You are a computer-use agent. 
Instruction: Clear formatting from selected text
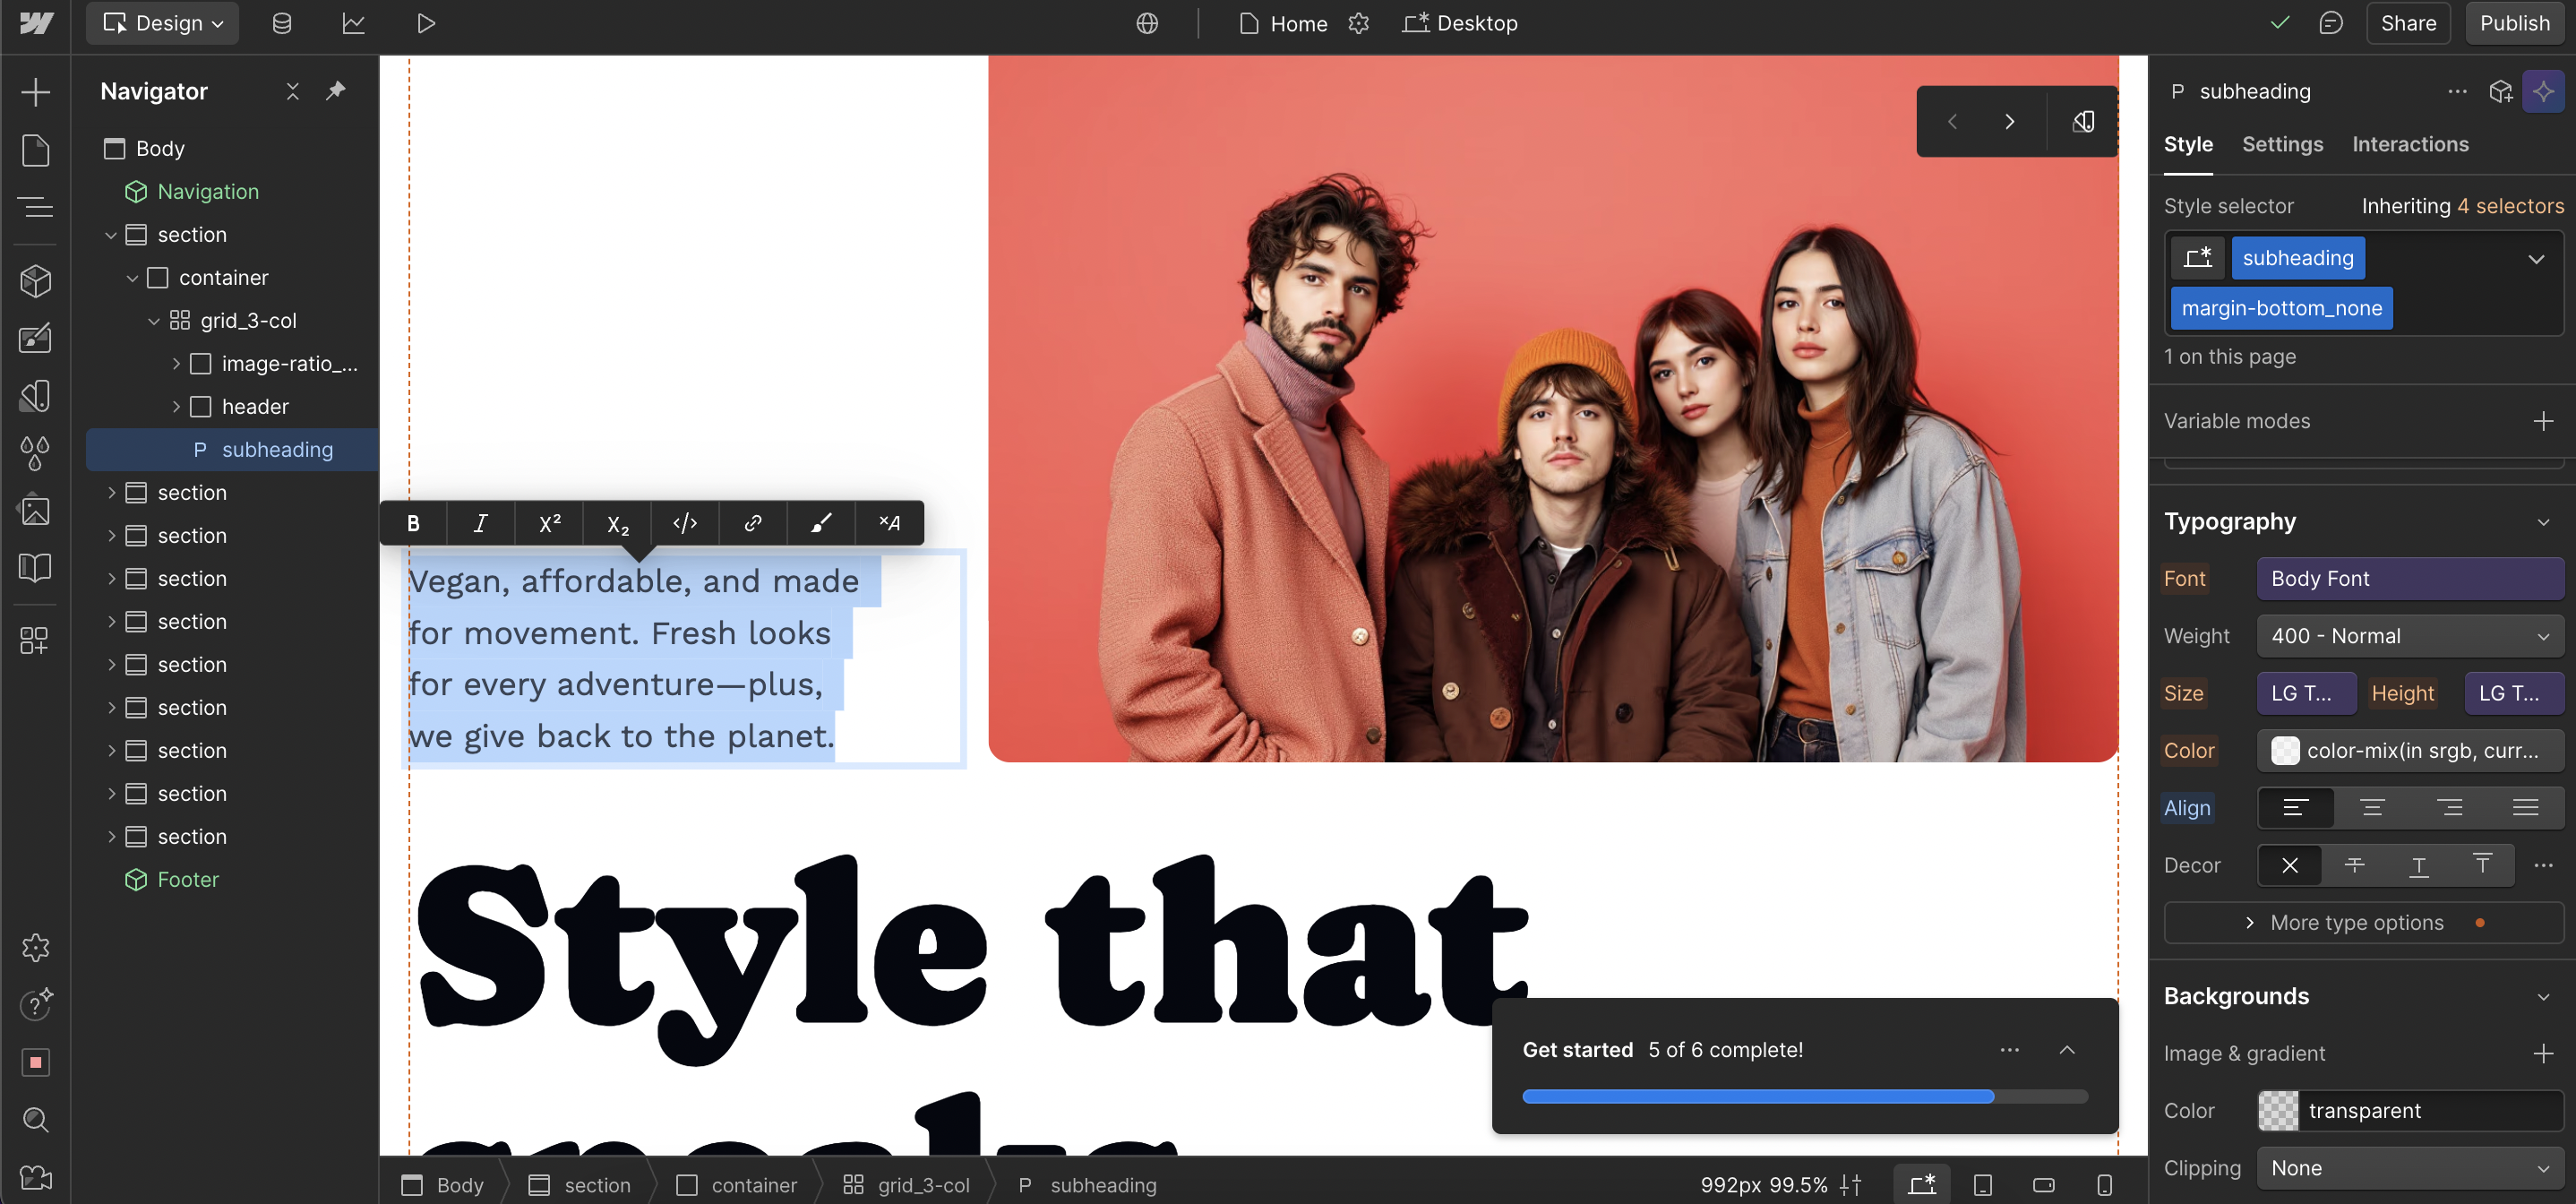pos(889,523)
